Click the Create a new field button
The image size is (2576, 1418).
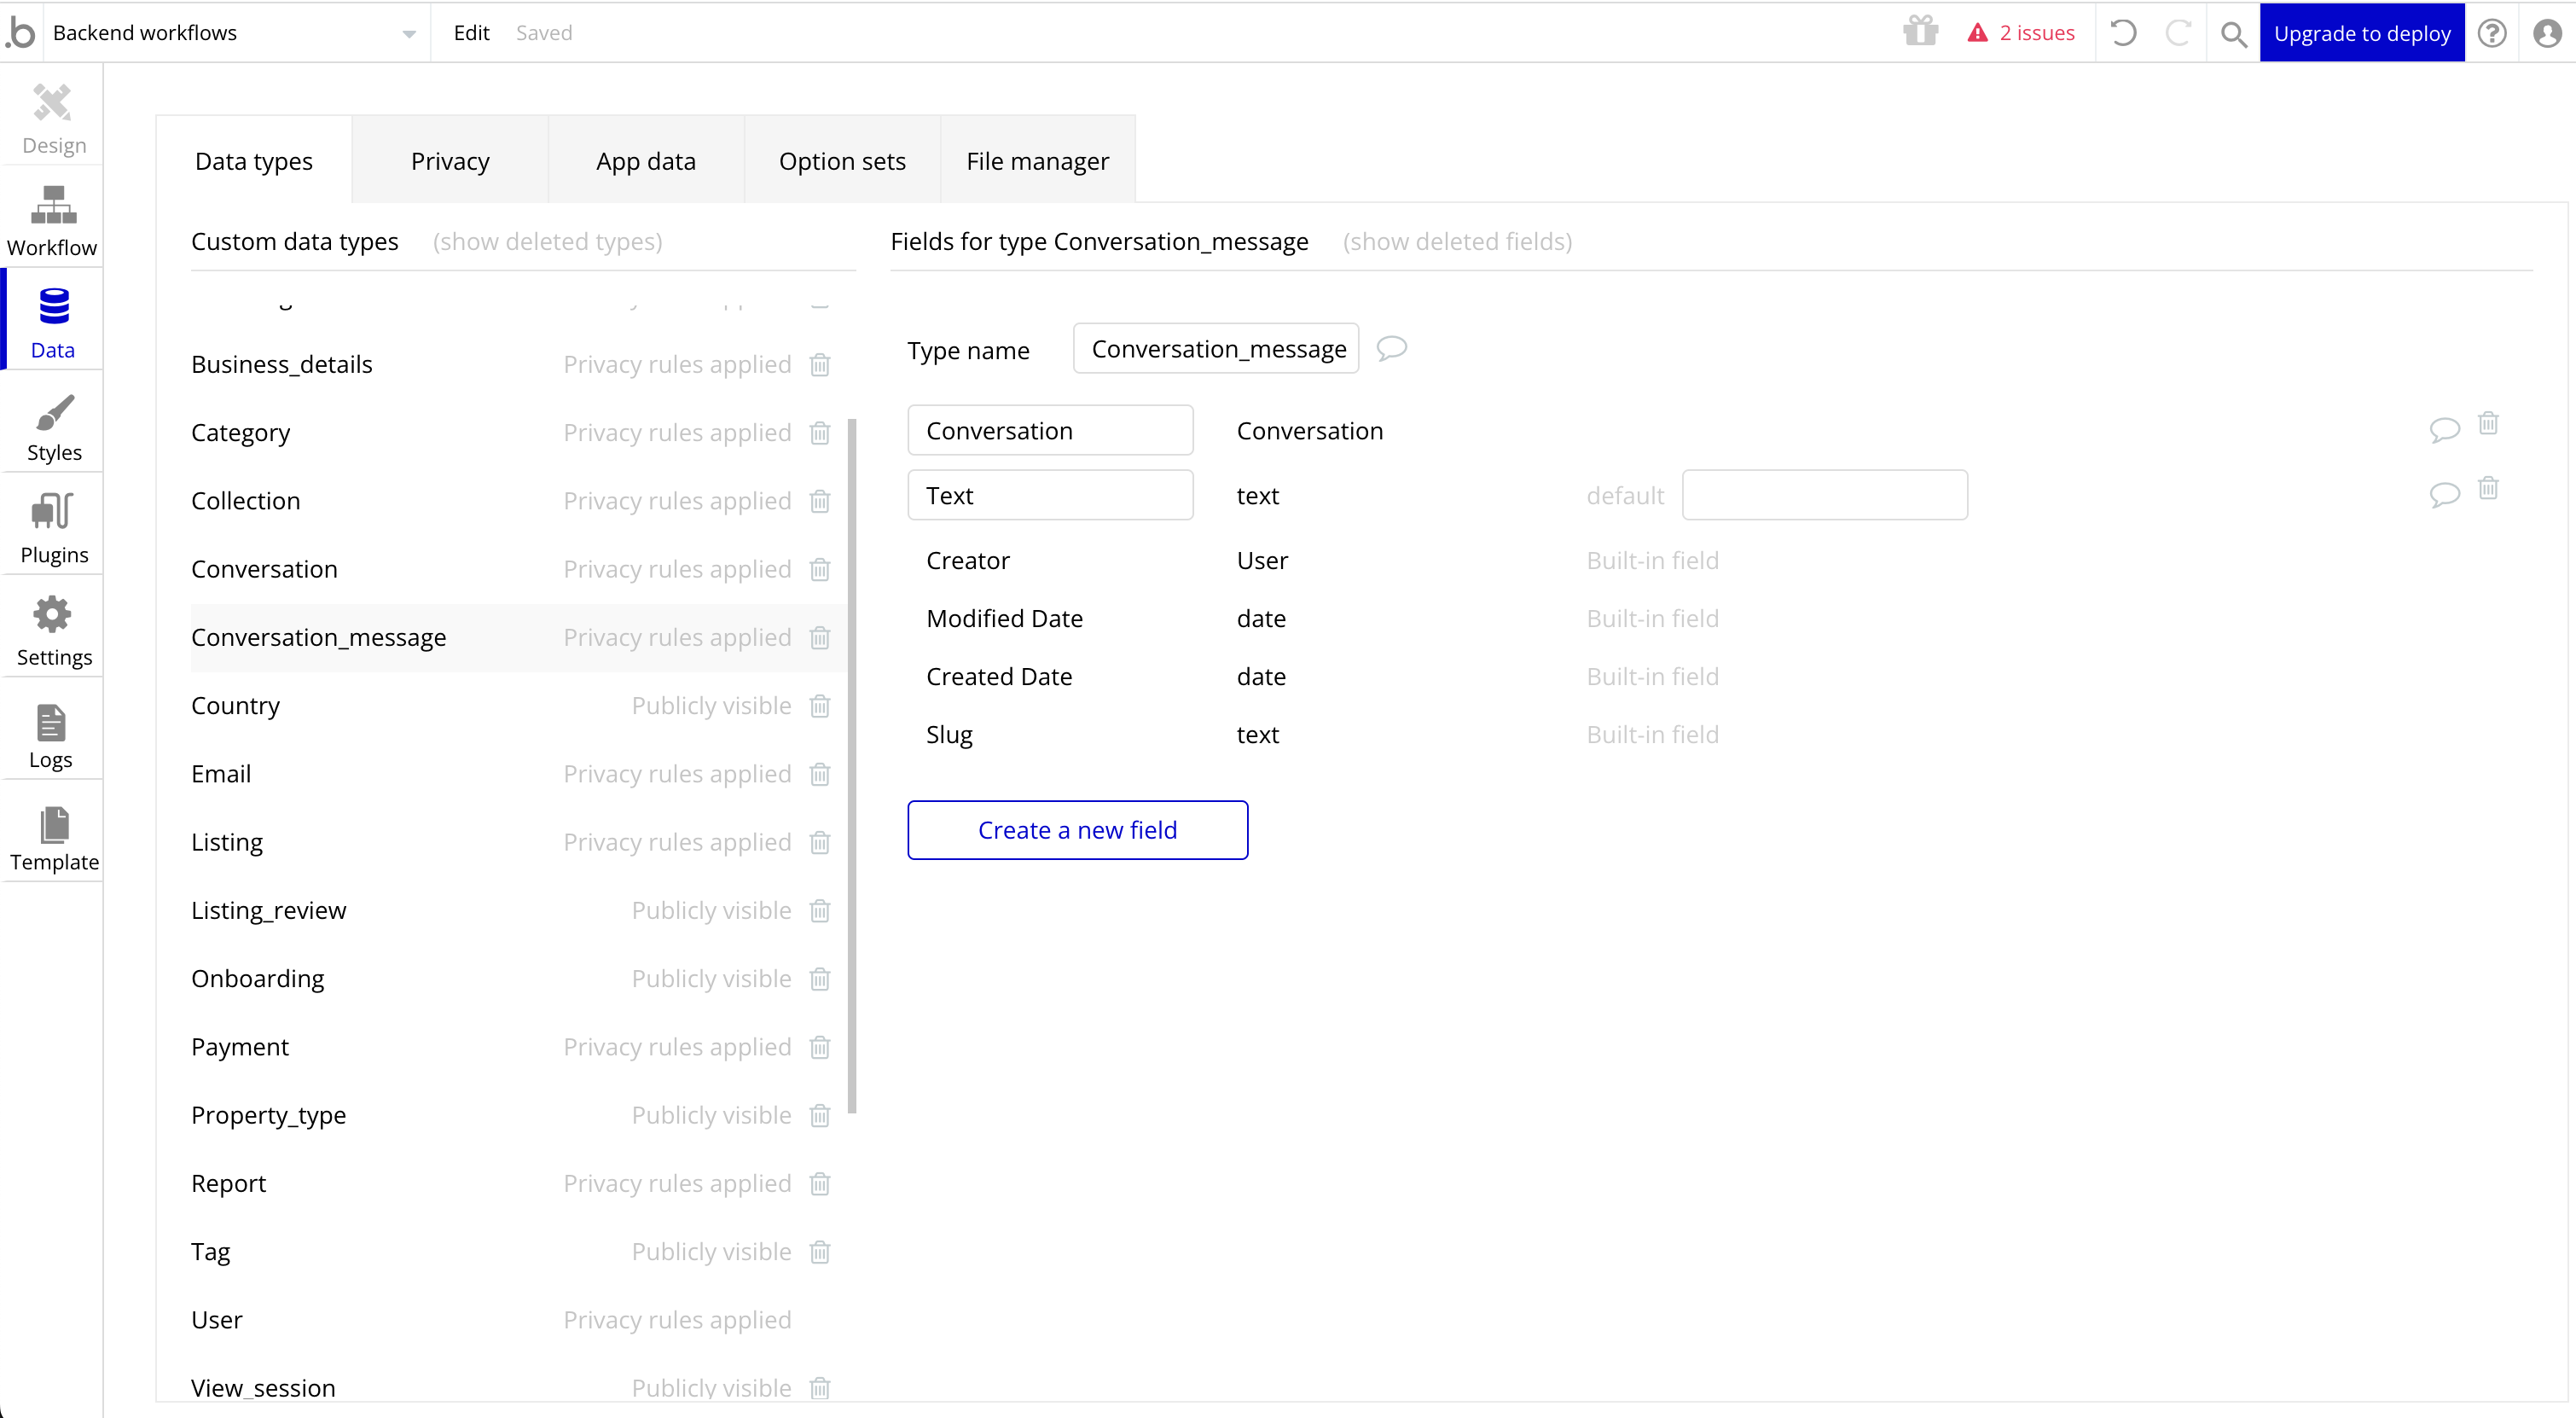pyautogui.click(x=1077, y=830)
